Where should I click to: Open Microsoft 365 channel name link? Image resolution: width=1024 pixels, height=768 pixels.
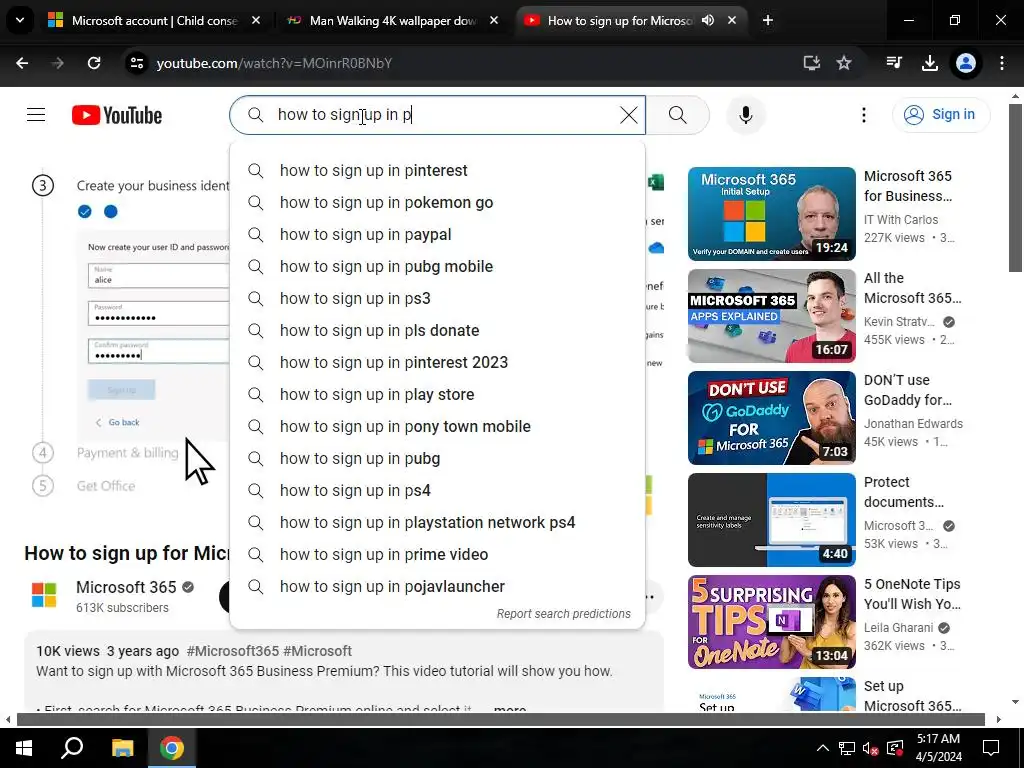(x=126, y=587)
